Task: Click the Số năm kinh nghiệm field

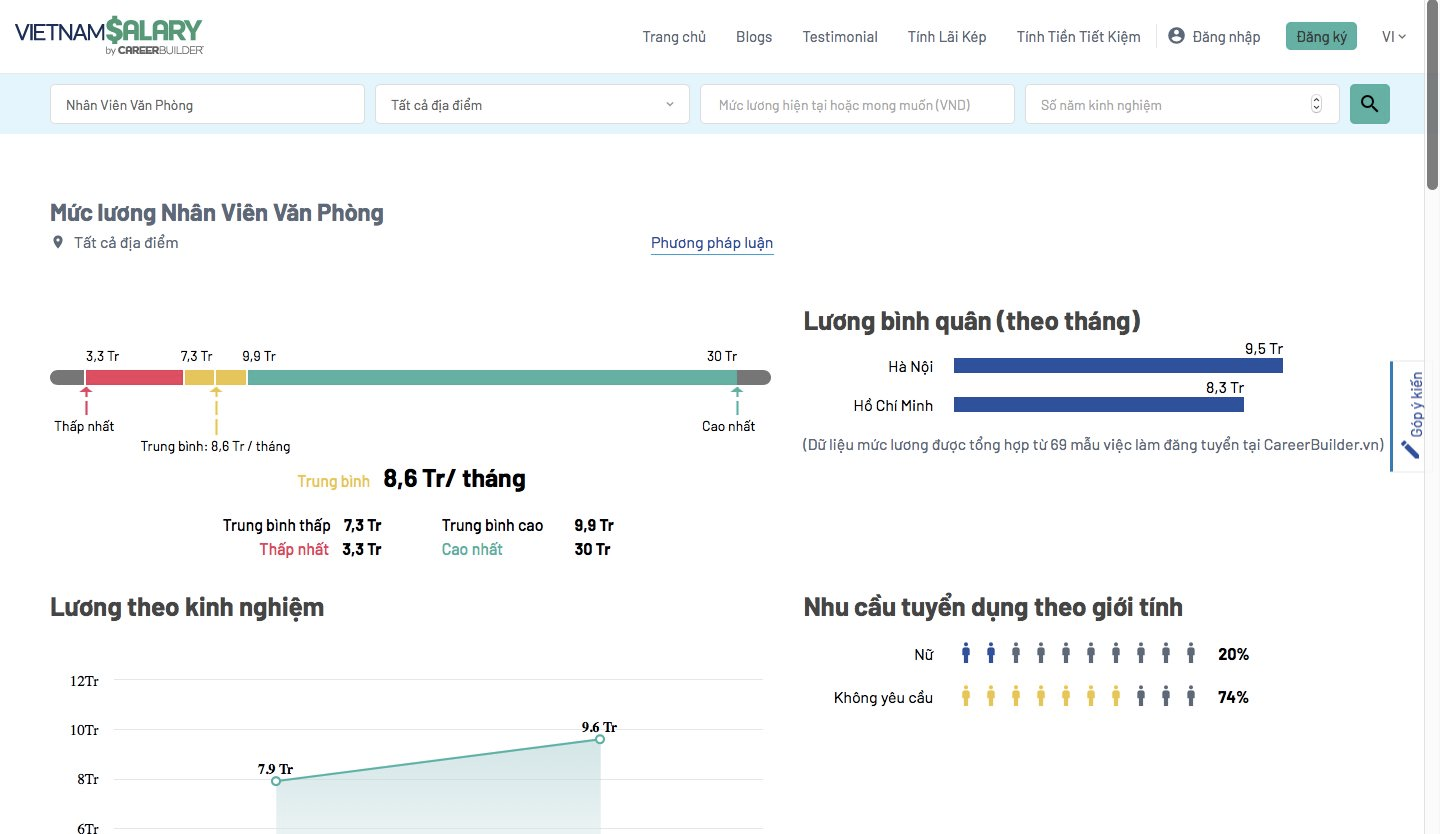Action: point(1182,104)
